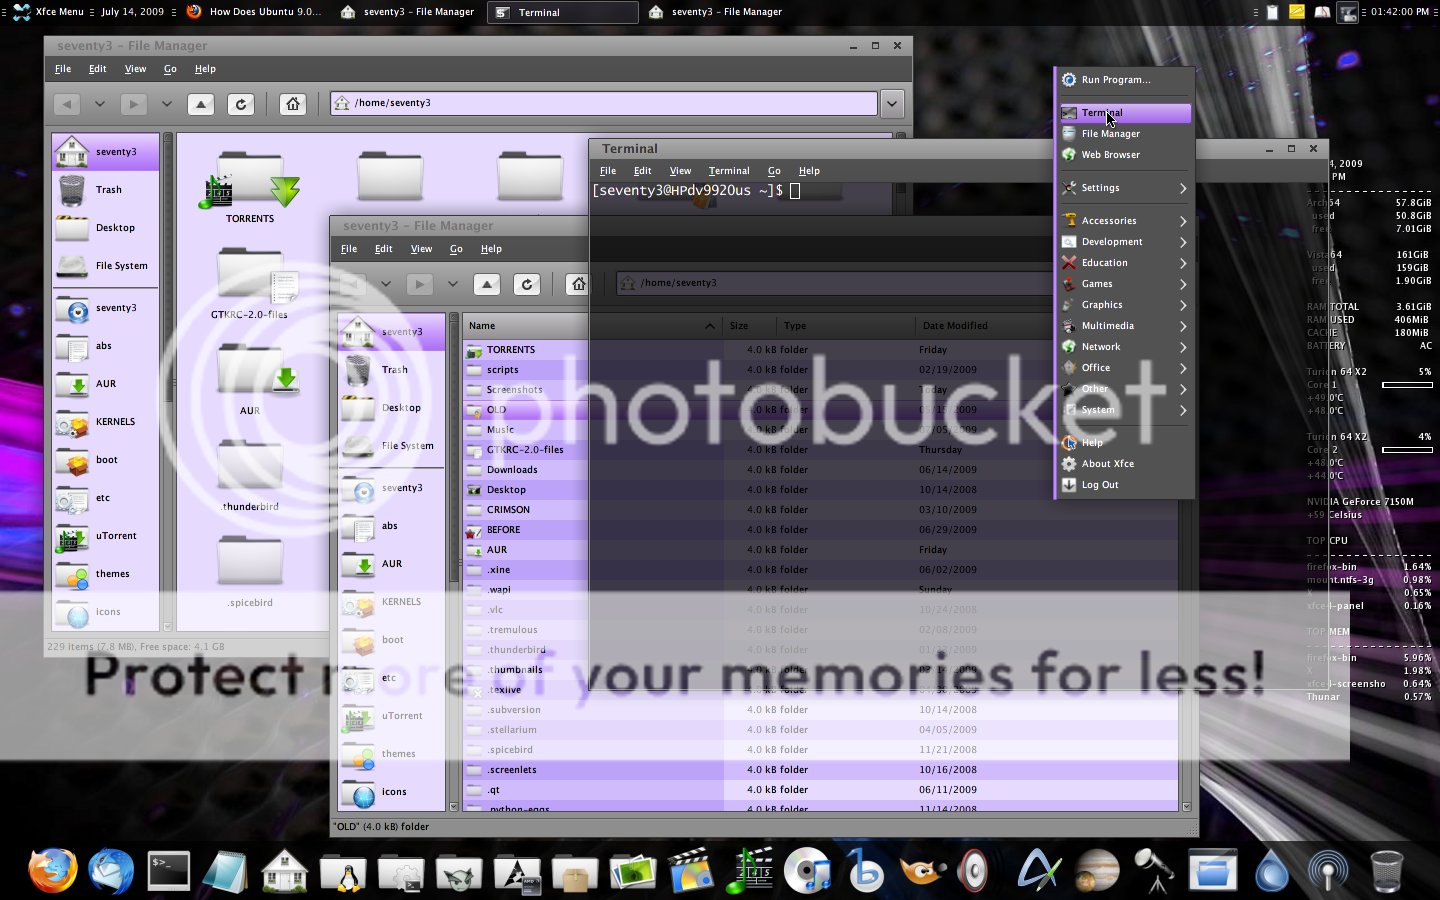
Task: Click the terminal icon in the dock
Action: pos(168,870)
